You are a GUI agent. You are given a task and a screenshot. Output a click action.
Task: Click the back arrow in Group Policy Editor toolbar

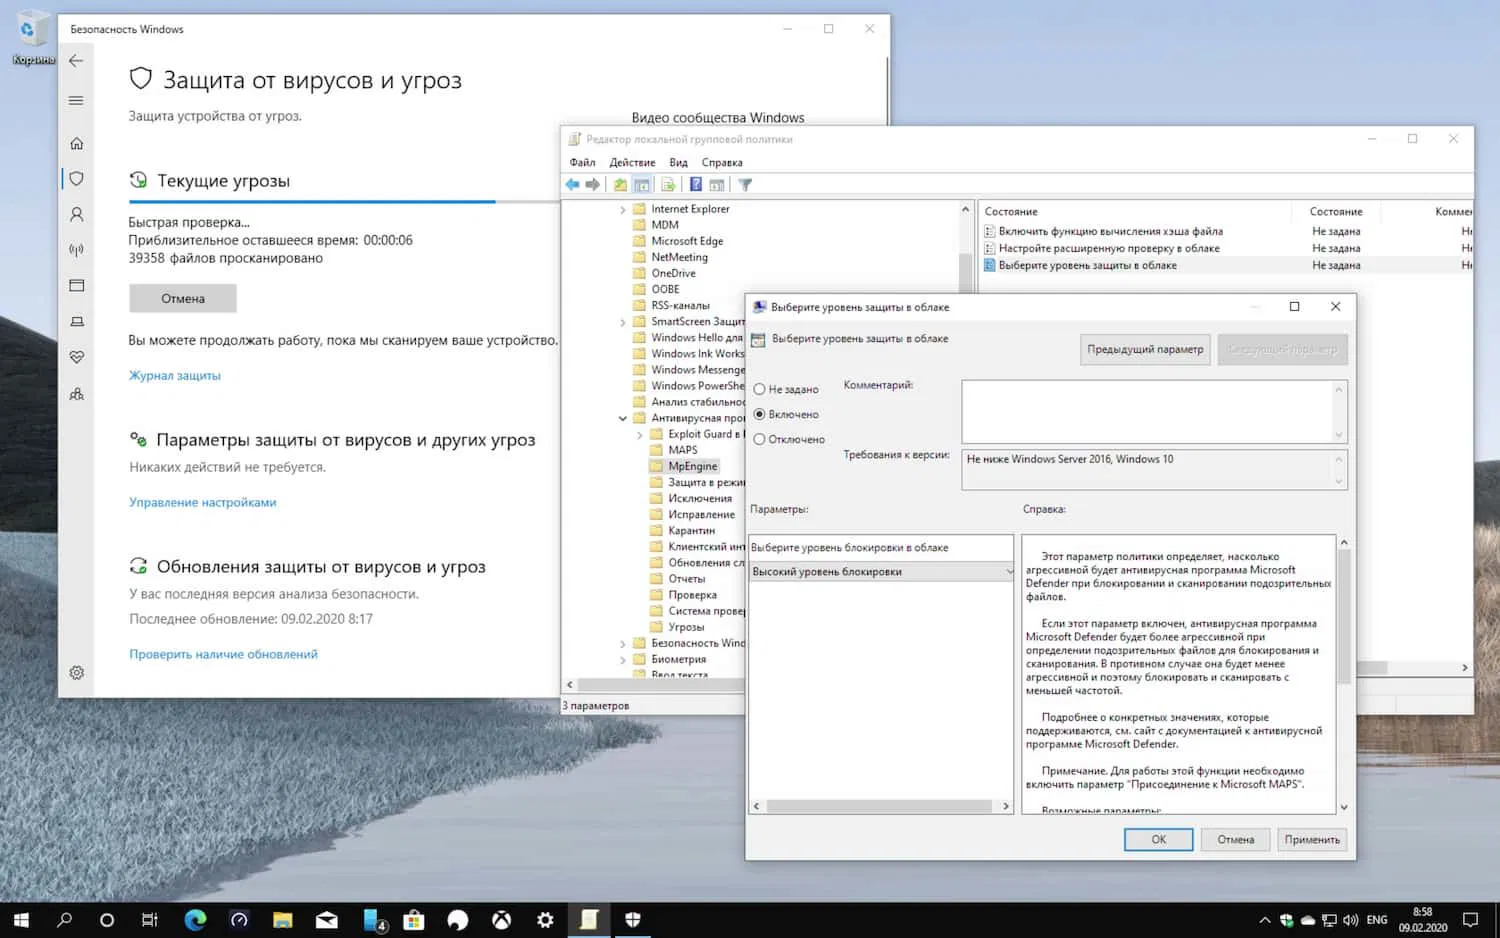572,184
